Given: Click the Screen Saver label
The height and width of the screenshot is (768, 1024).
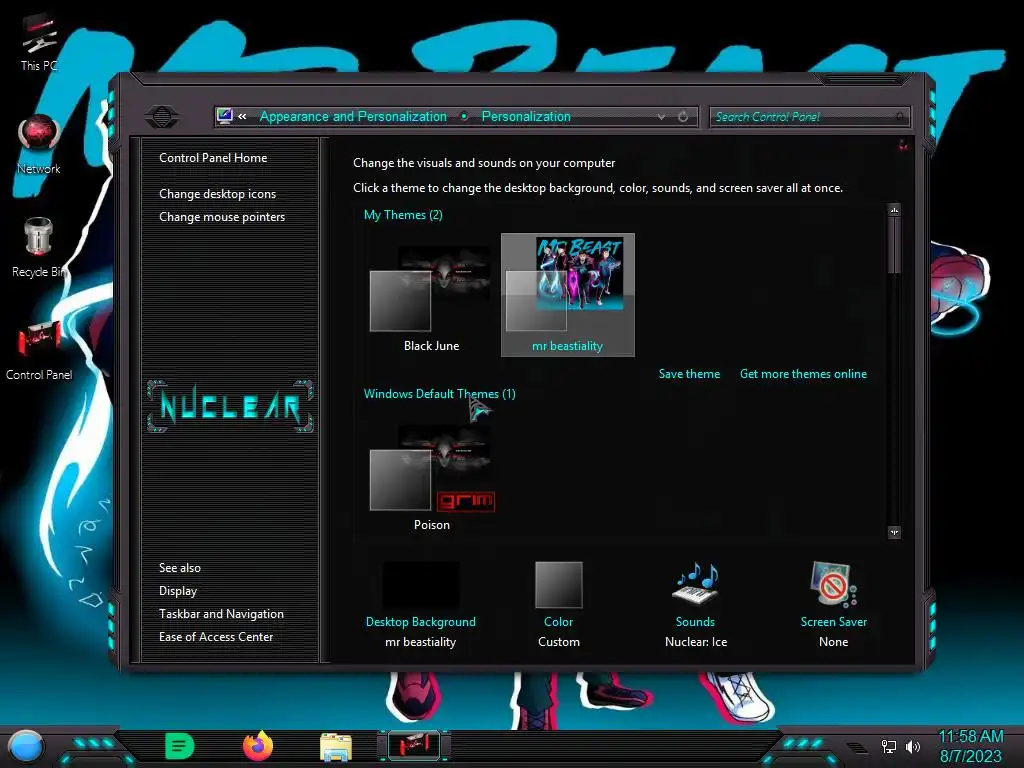Looking at the screenshot, I should (x=834, y=622).
